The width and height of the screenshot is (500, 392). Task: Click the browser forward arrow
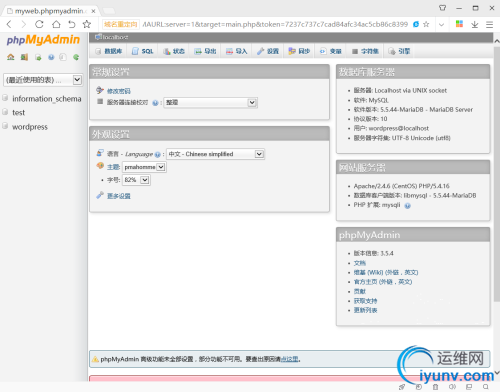[23, 24]
